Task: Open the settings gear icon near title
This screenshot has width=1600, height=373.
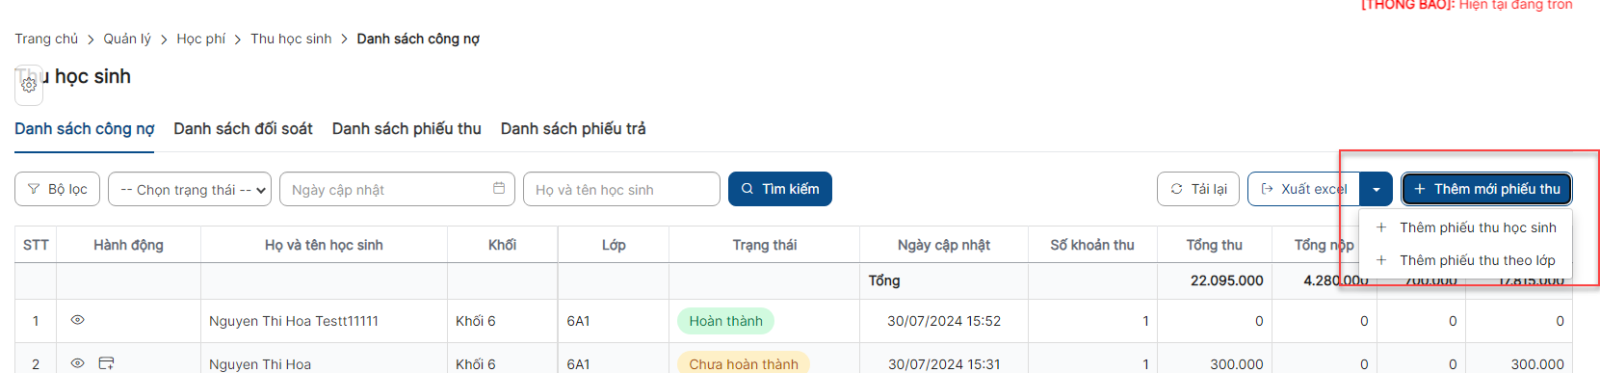Action: click(29, 85)
